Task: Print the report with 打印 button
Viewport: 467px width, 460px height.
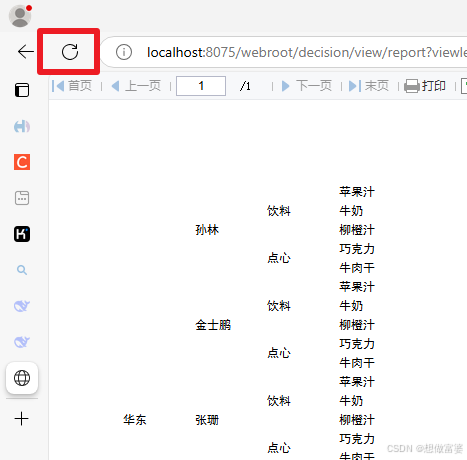Action: coord(425,86)
